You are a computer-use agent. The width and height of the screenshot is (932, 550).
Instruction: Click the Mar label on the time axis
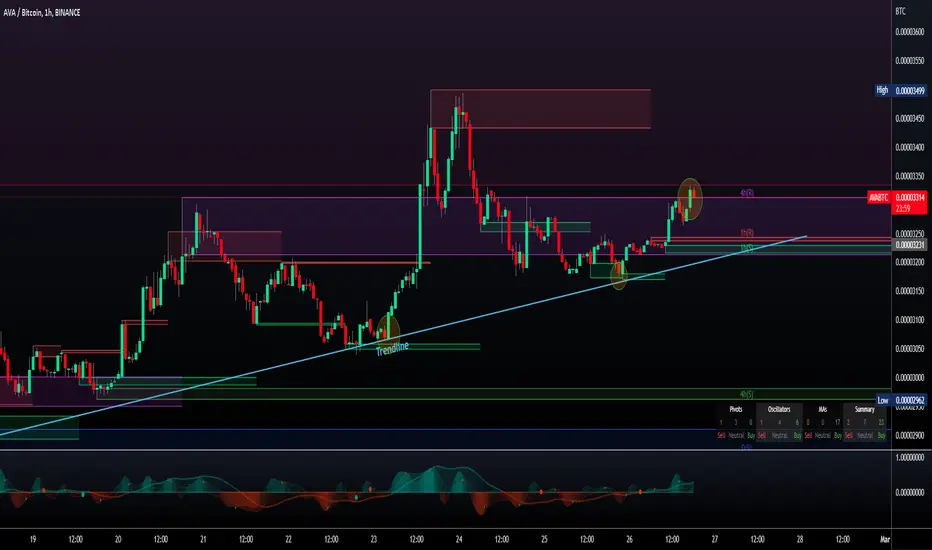coord(884,539)
